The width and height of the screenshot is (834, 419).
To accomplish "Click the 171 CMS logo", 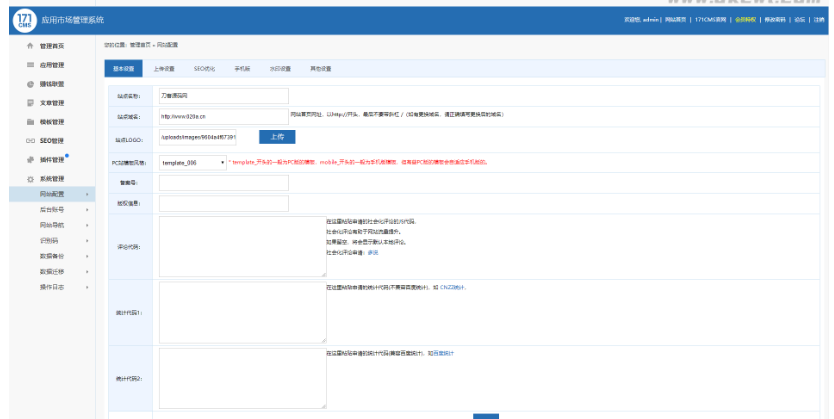I will click(24, 20).
